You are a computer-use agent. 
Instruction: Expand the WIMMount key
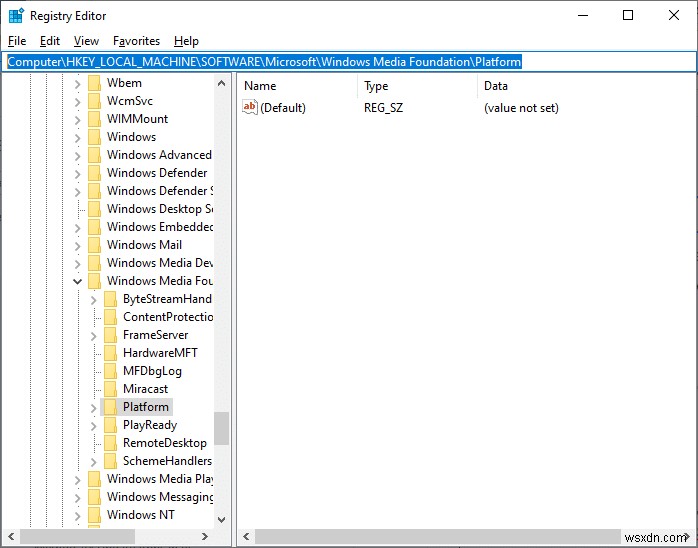(77, 120)
